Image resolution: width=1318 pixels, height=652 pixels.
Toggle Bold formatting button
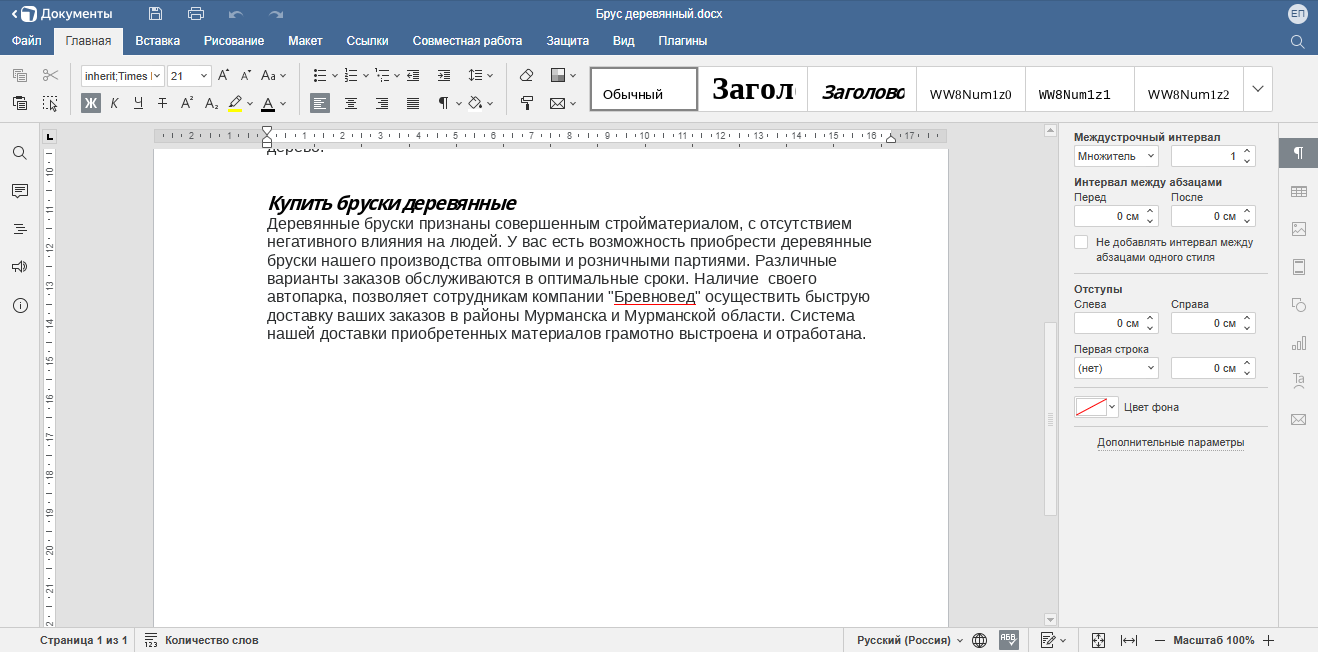point(91,103)
